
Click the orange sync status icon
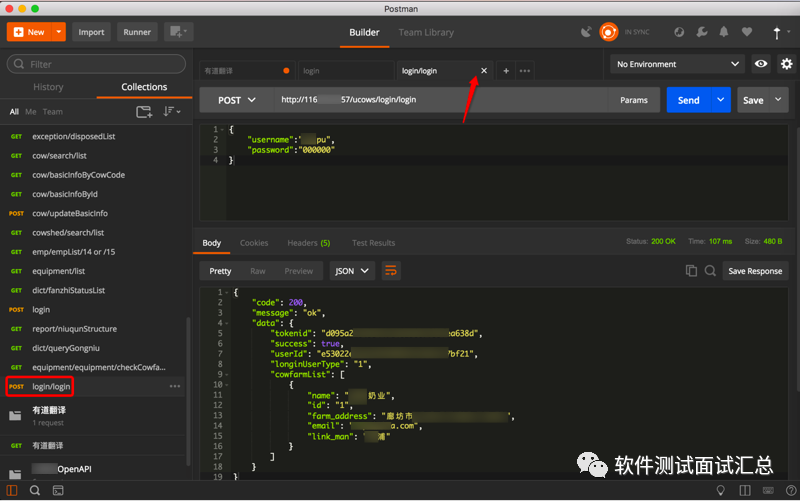[x=608, y=32]
